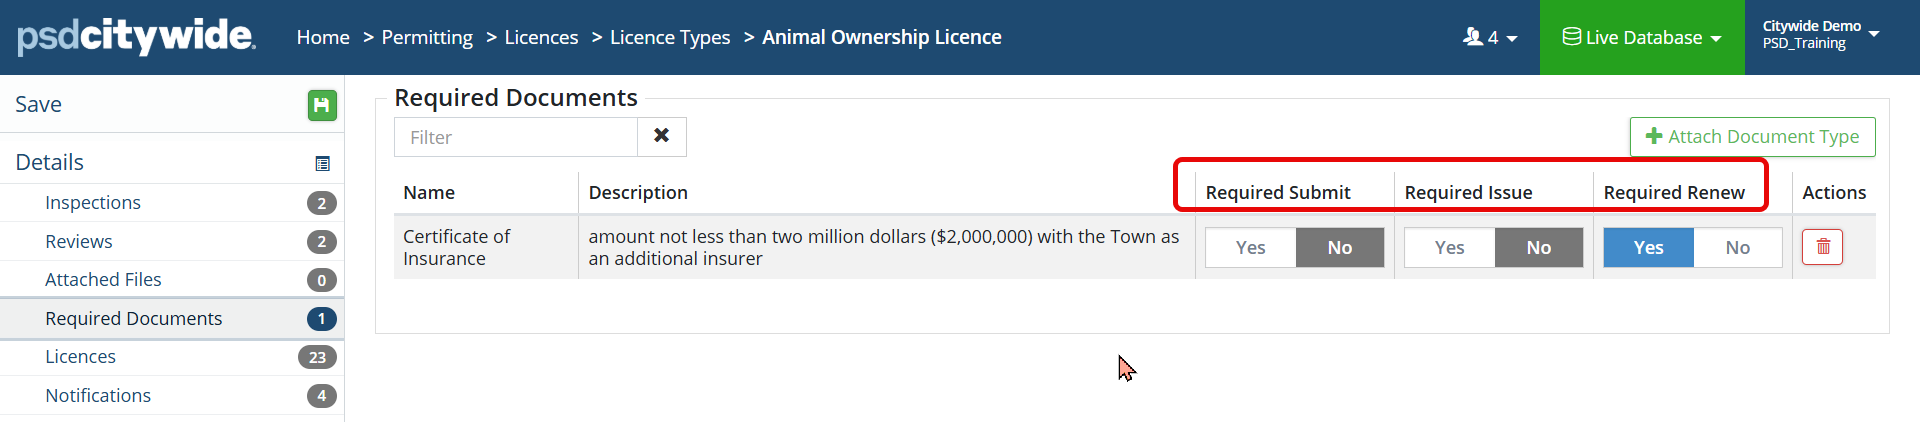Screen dimensions: 1920x422
Task: Expand the Citywide Demo account menu
Action: tap(1820, 35)
